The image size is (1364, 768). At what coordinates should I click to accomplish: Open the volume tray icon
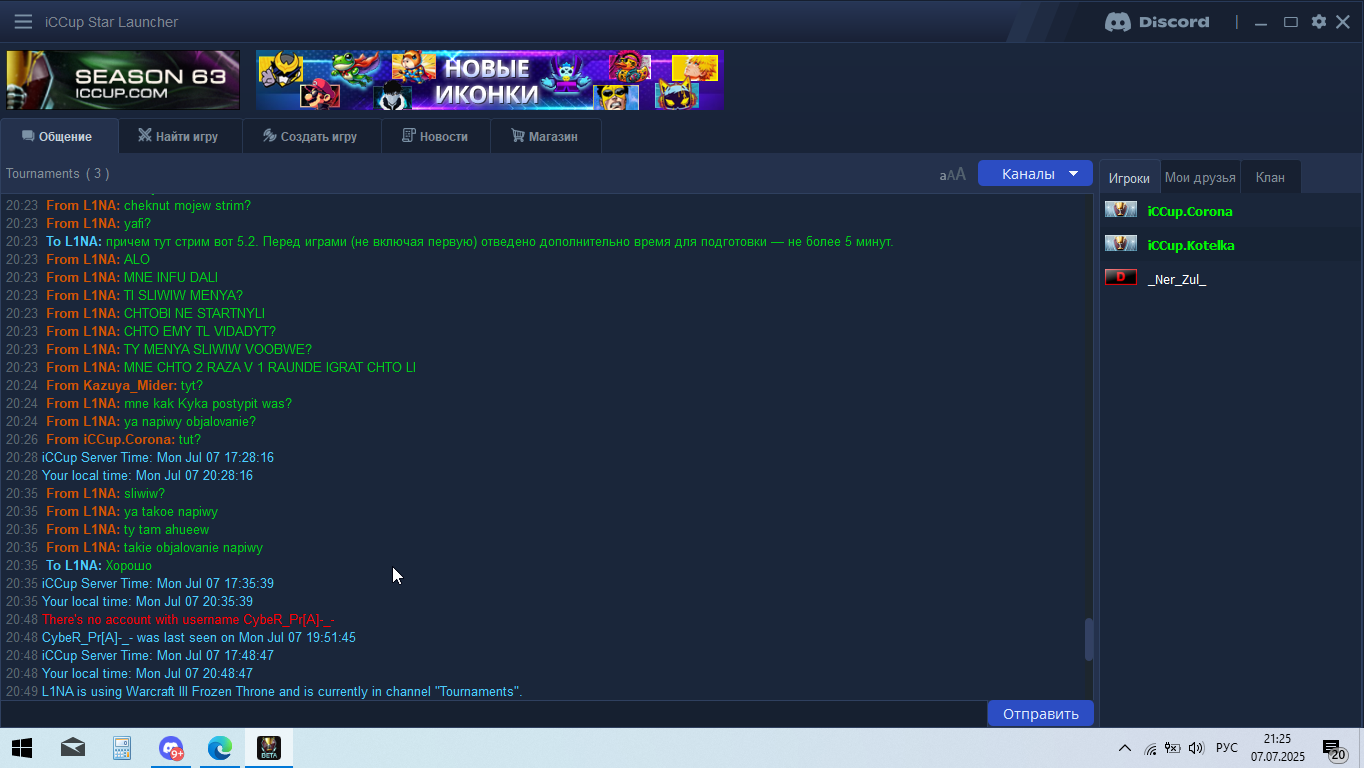[1196, 748]
